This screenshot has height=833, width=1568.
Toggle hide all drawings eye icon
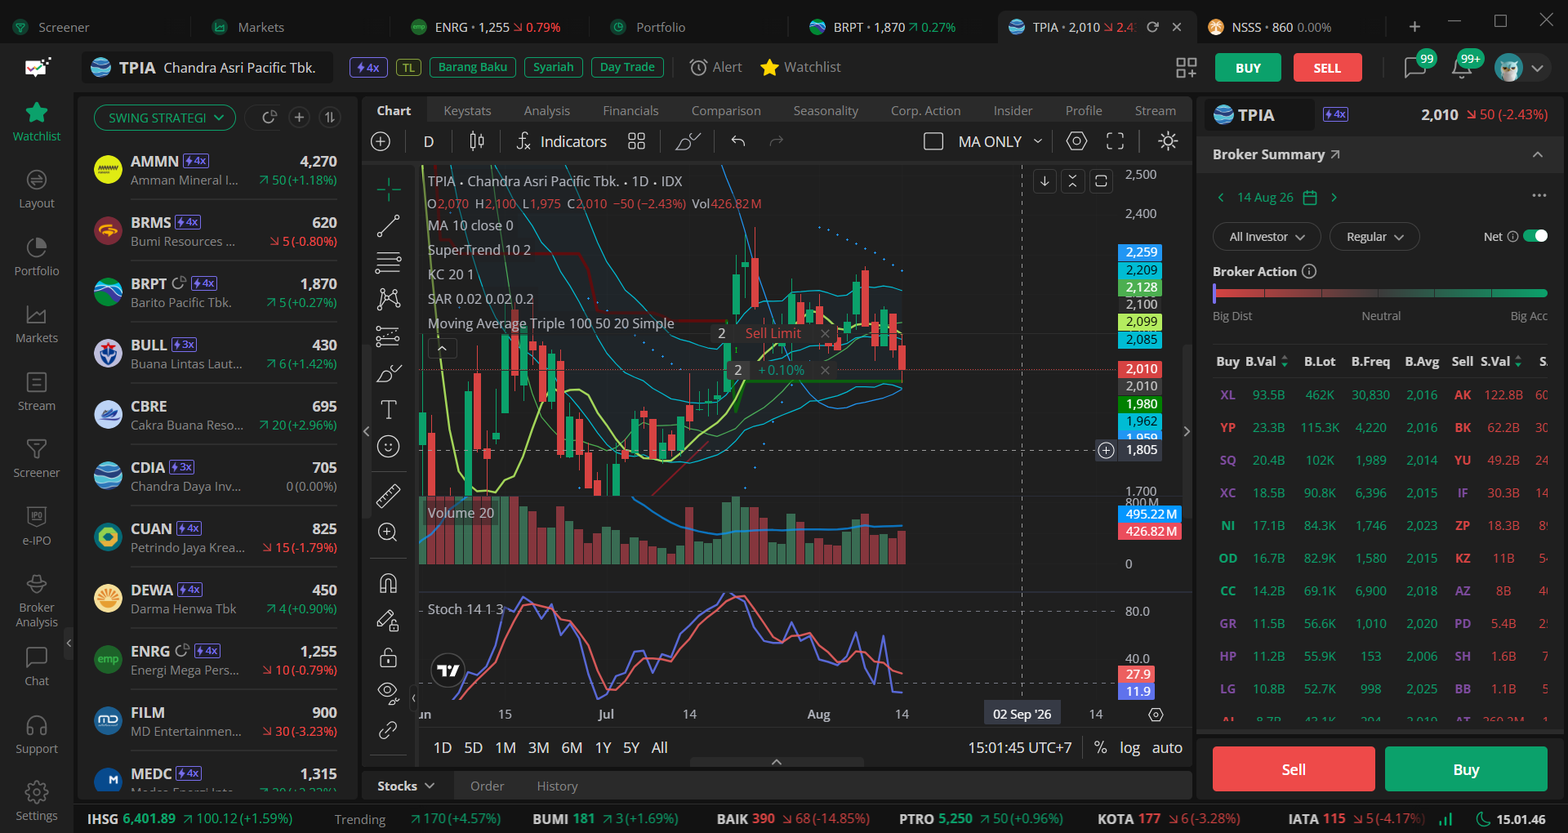388,692
